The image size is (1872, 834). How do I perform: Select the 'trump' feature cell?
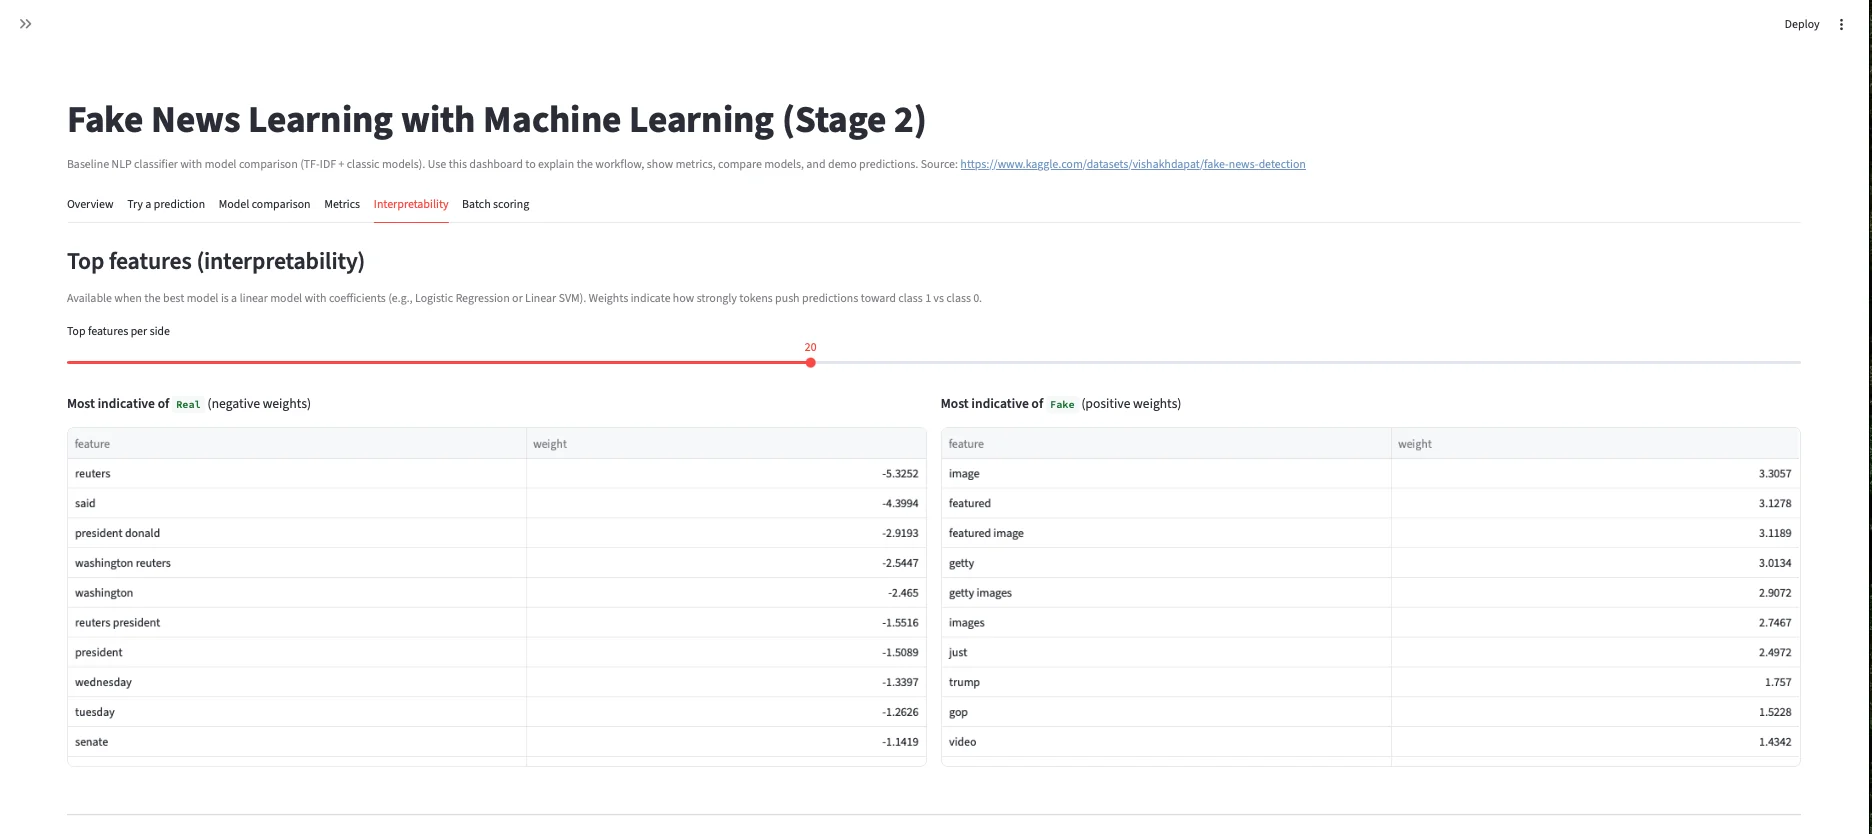(1166, 682)
